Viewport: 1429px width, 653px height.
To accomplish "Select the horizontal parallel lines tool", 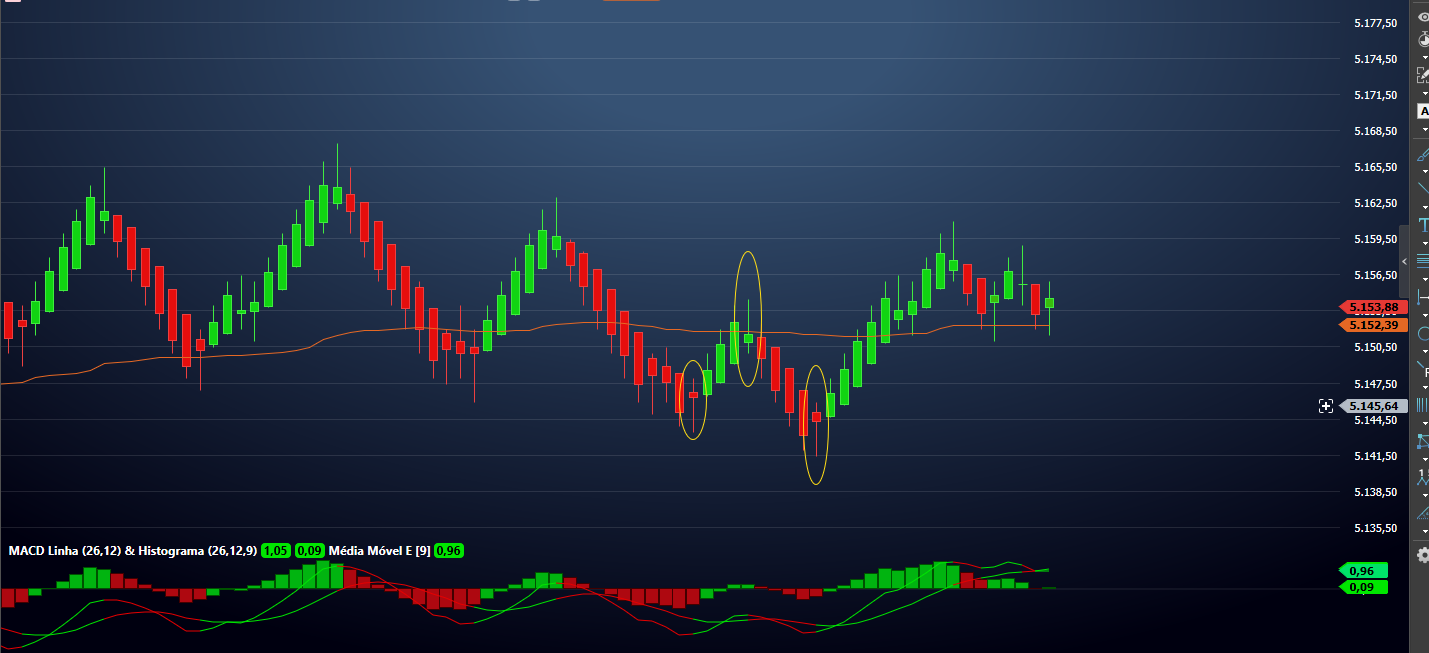I will click(x=1422, y=260).
